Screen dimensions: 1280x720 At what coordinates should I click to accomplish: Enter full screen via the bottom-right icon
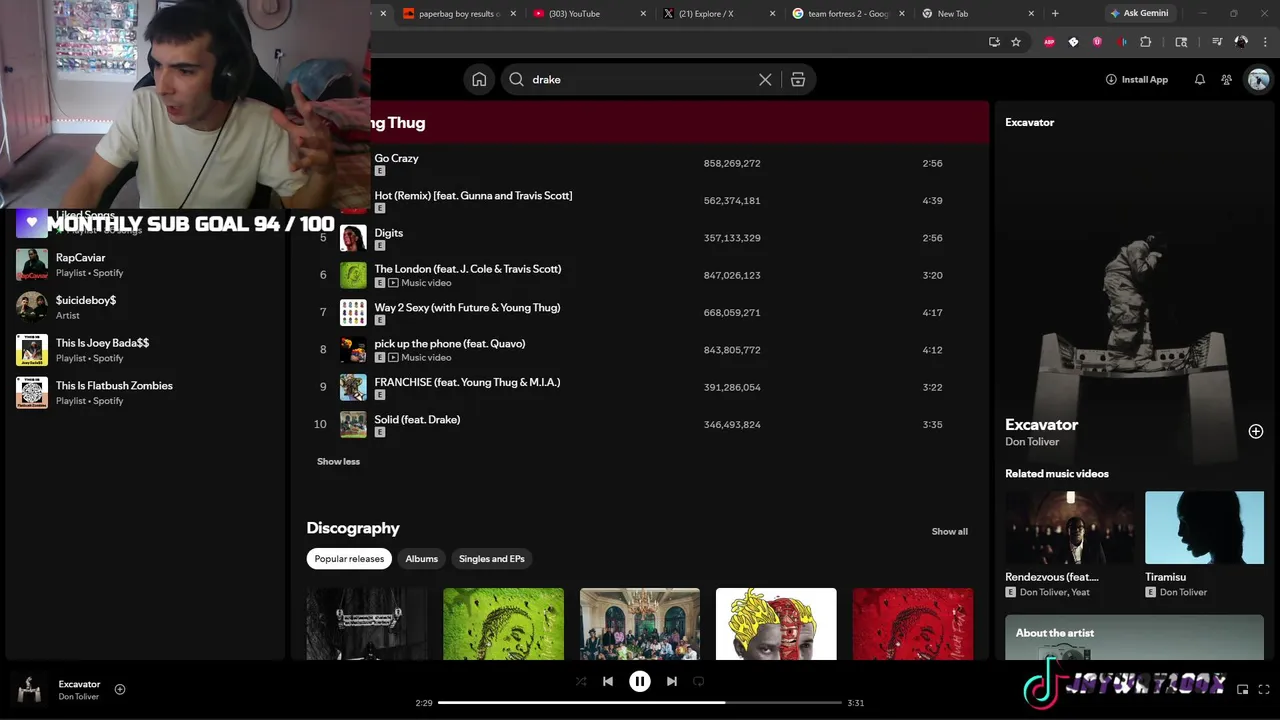1265,689
